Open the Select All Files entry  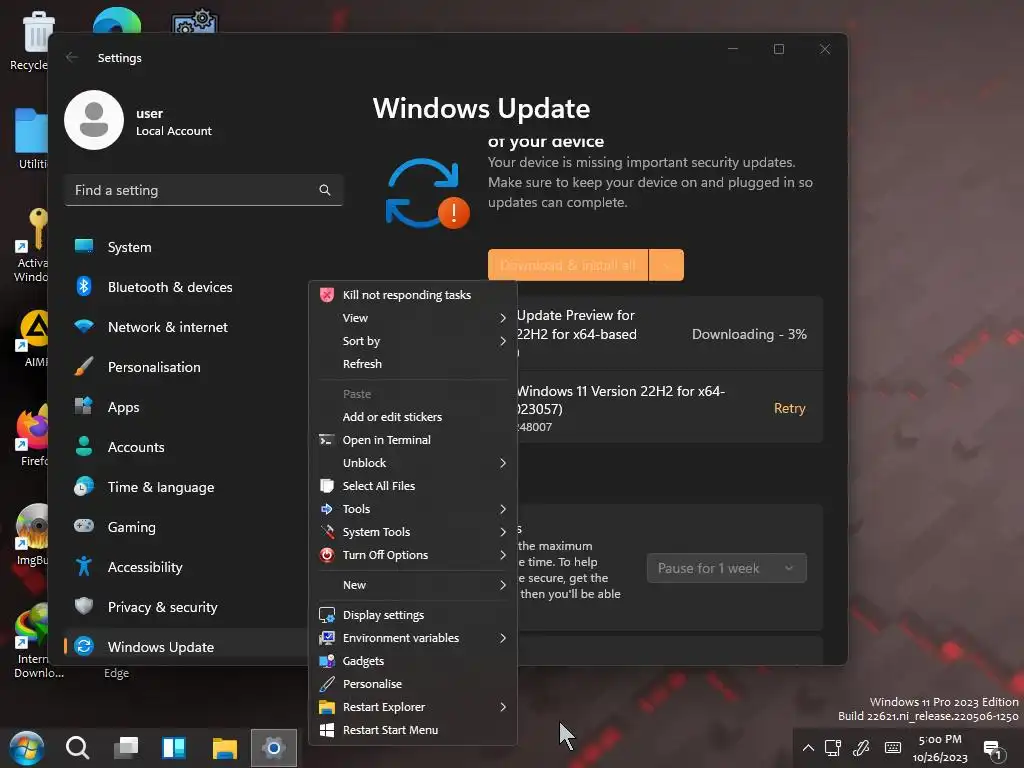pyautogui.click(x=413, y=486)
